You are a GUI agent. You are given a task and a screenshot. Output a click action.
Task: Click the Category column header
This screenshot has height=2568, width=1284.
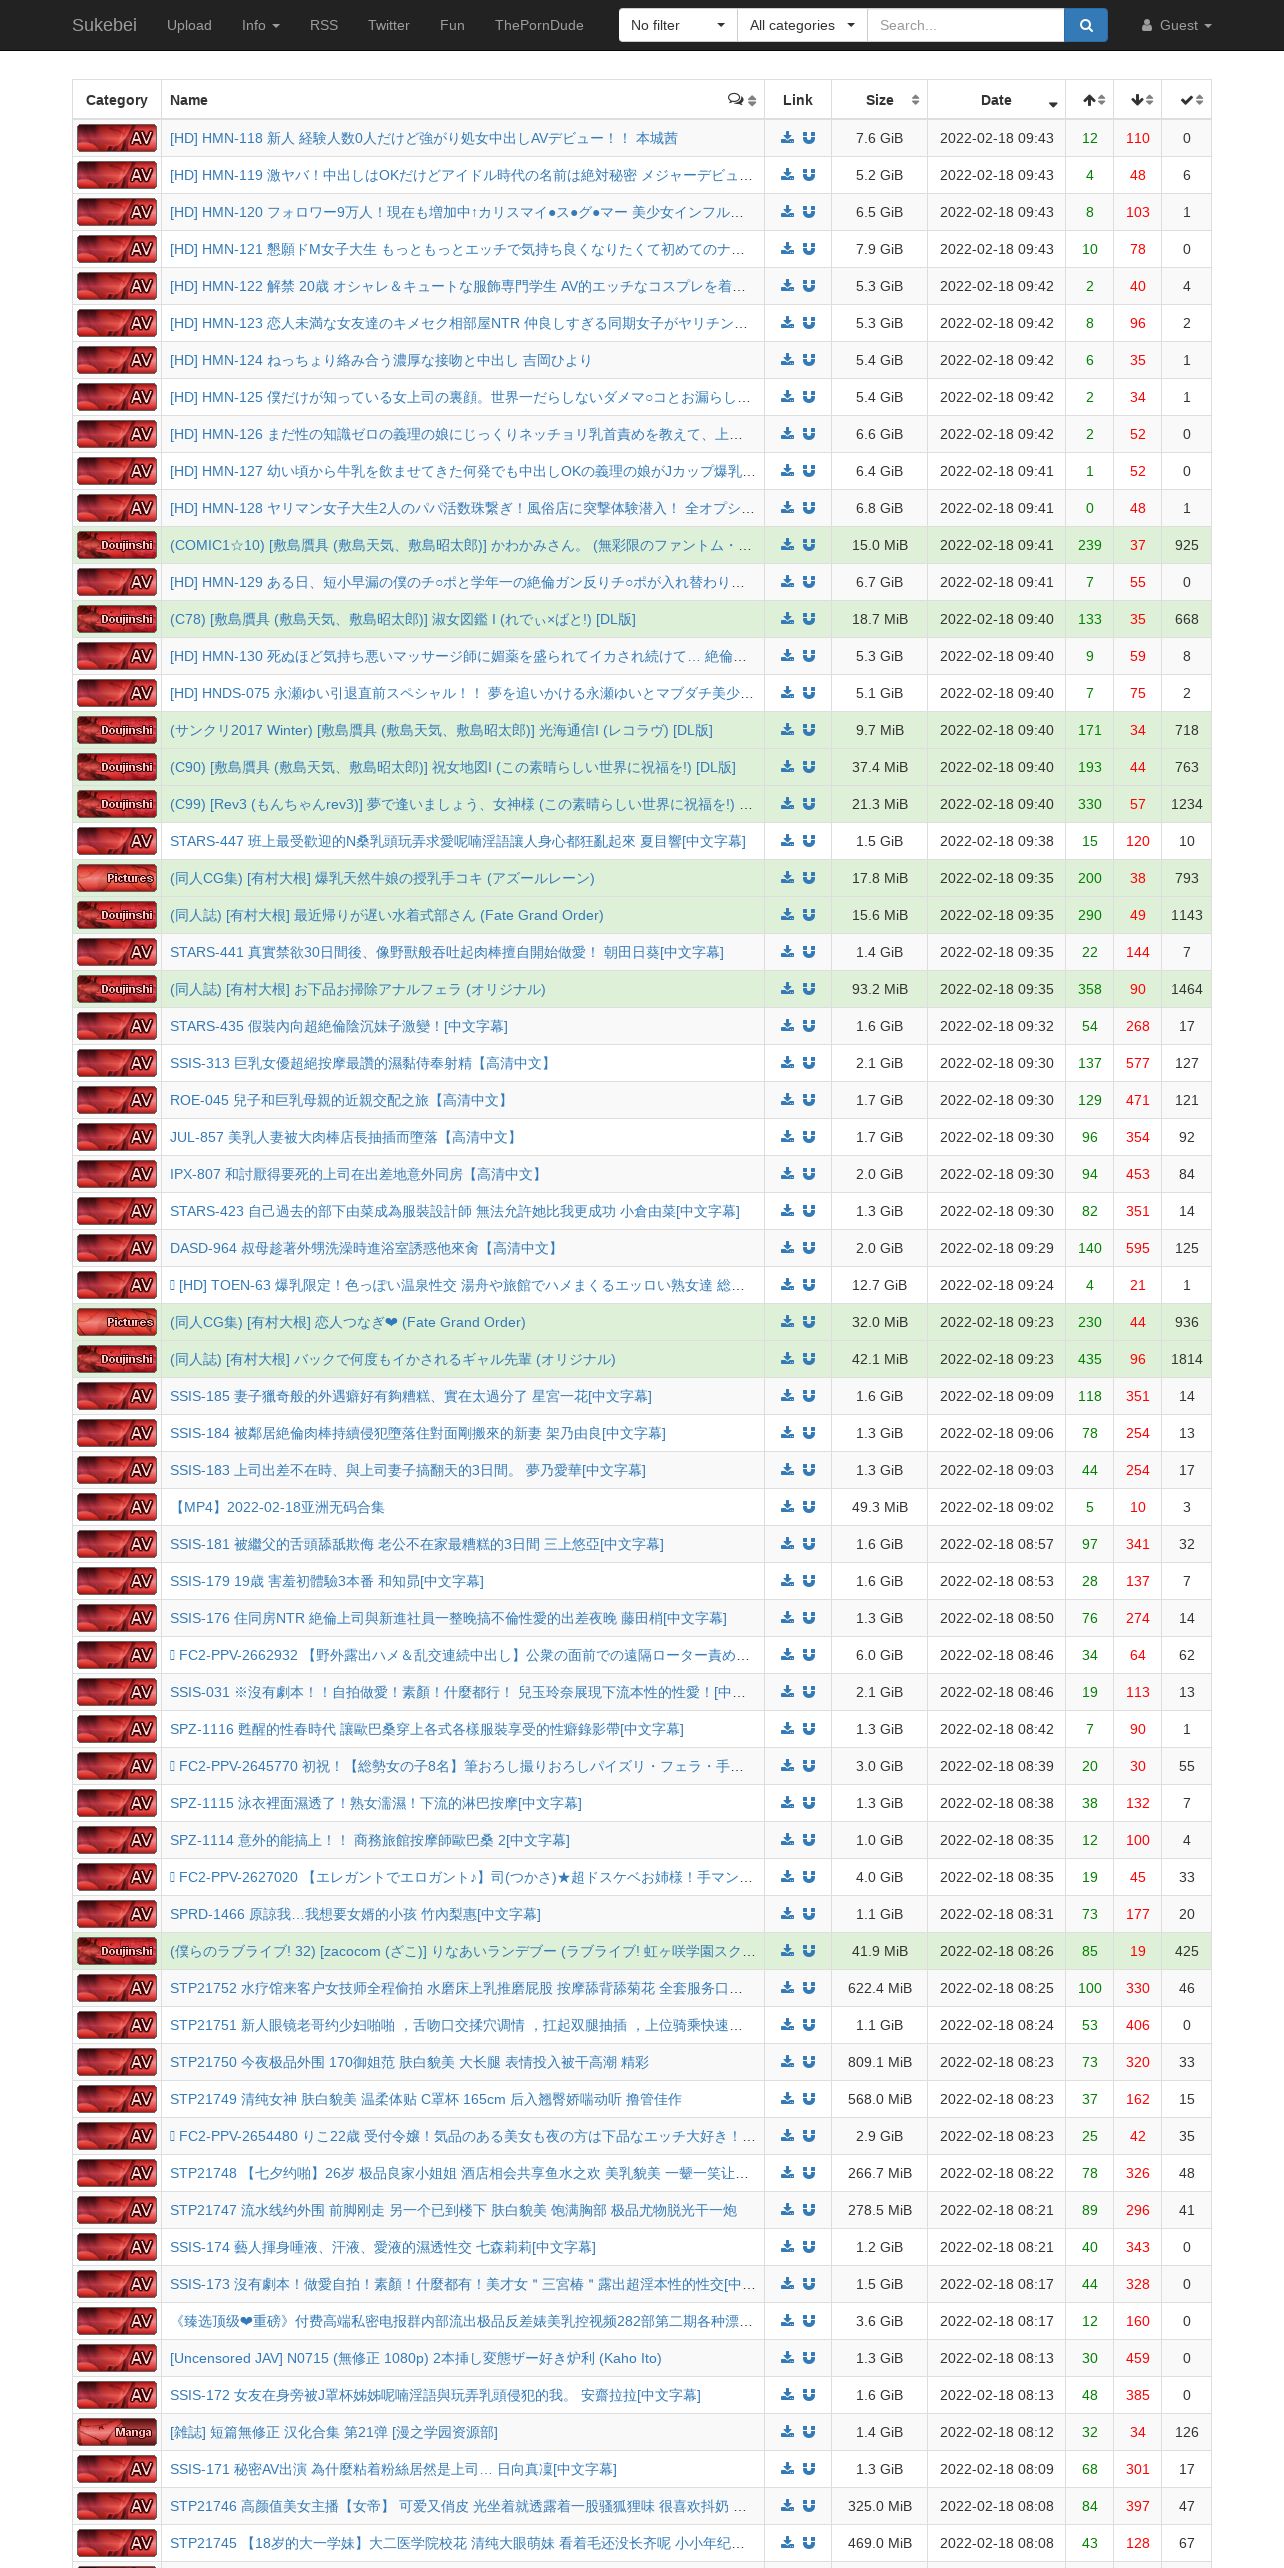(117, 100)
